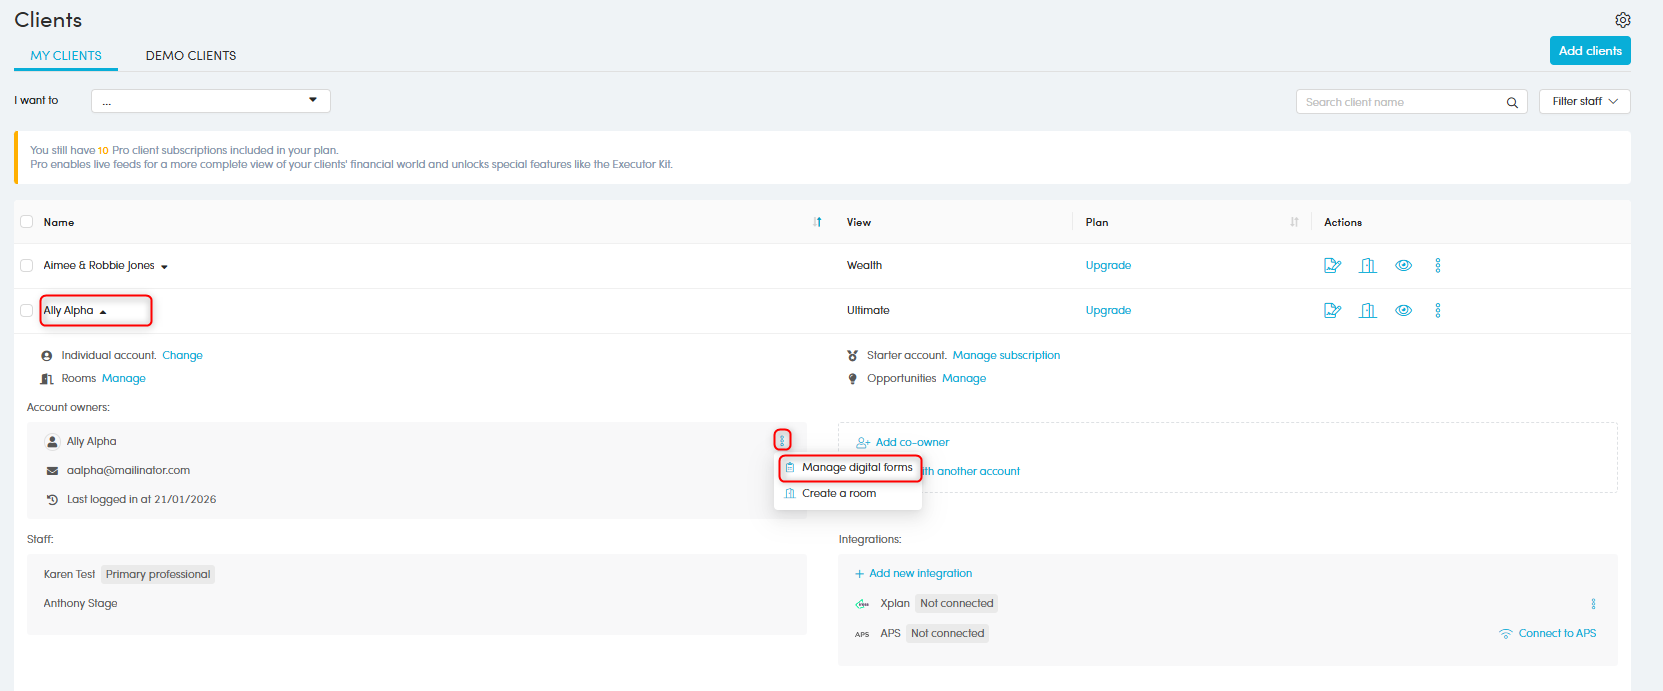Check the Aimee & Robbie Jones checkbox
This screenshot has width=1663, height=691.
[x=27, y=265]
